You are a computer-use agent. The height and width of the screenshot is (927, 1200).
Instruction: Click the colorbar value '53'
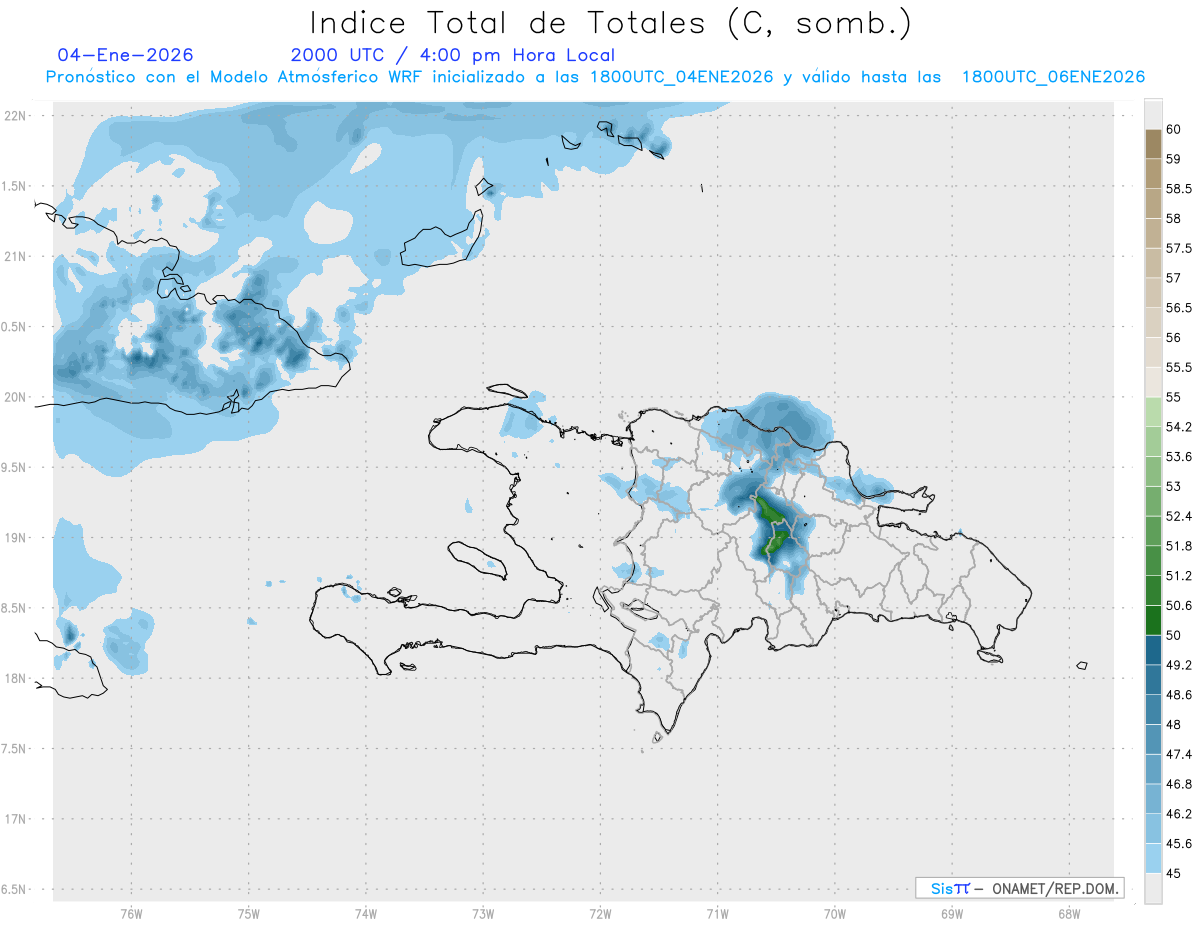(x=1173, y=486)
